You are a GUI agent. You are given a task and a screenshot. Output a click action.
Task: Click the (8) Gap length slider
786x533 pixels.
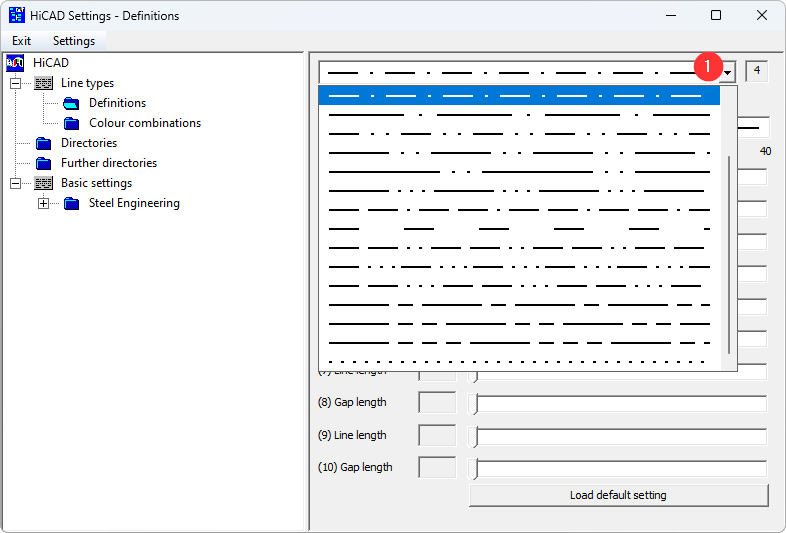[x=618, y=404]
